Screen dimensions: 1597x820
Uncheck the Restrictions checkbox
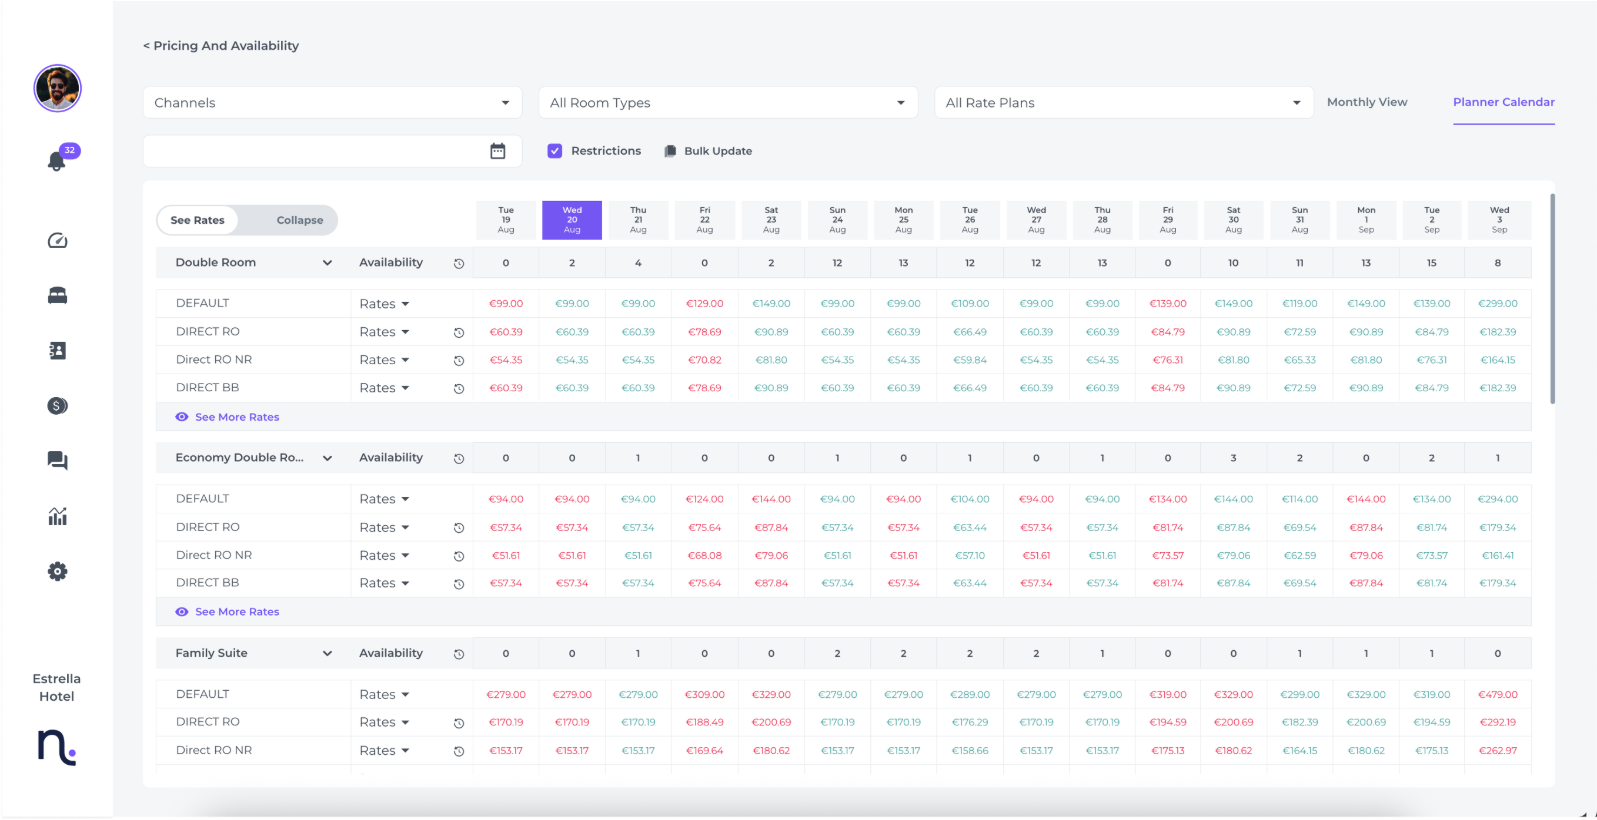(555, 151)
